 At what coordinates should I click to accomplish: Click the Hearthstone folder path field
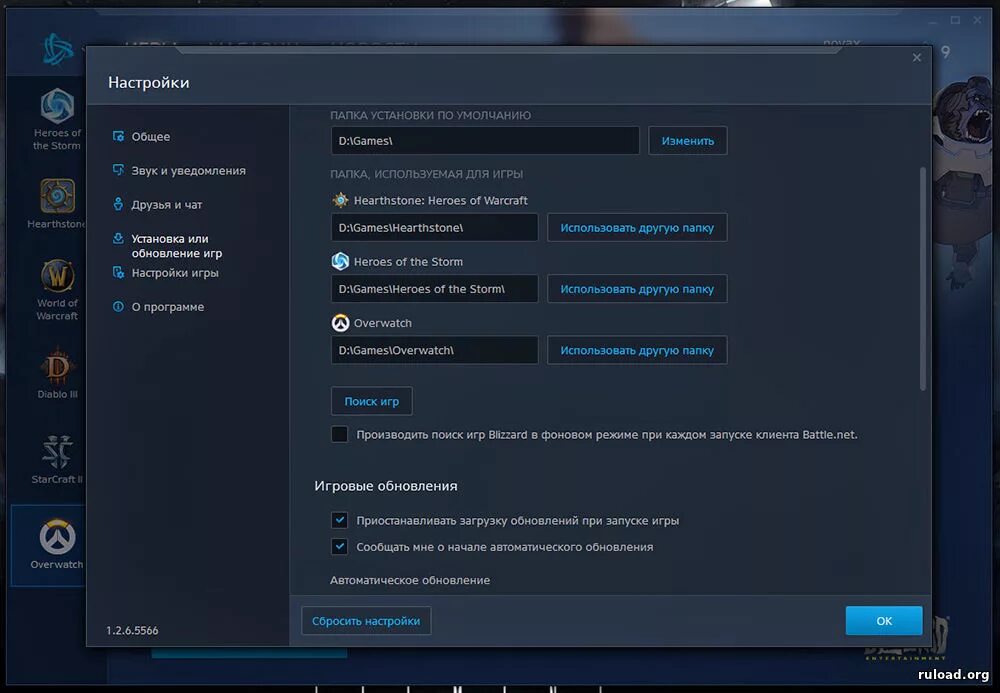click(x=434, y=228)
